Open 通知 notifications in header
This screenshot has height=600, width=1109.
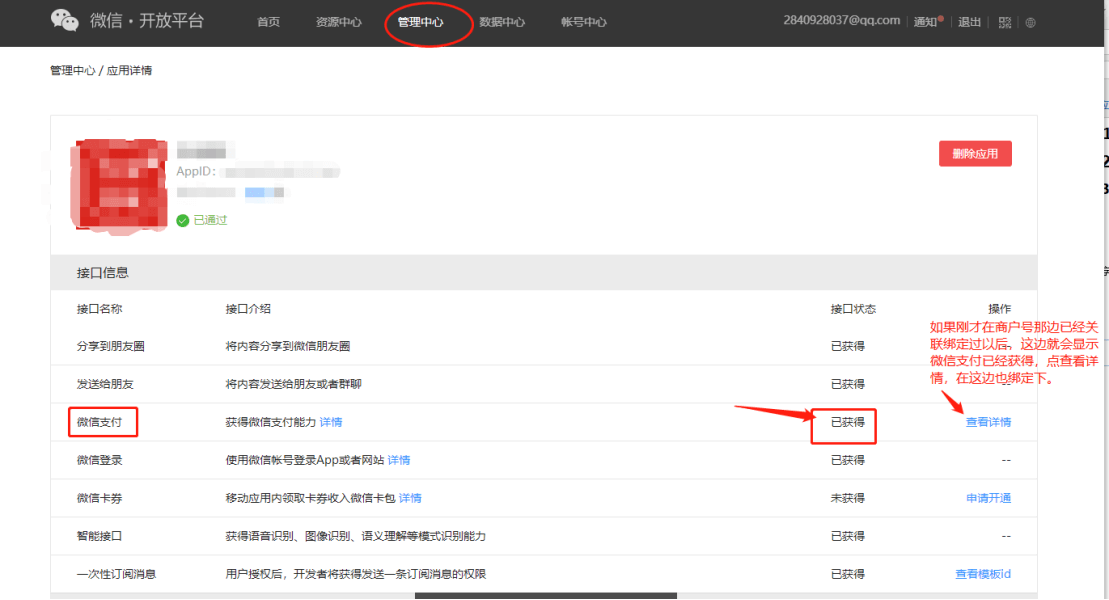[x=927, y=22]
